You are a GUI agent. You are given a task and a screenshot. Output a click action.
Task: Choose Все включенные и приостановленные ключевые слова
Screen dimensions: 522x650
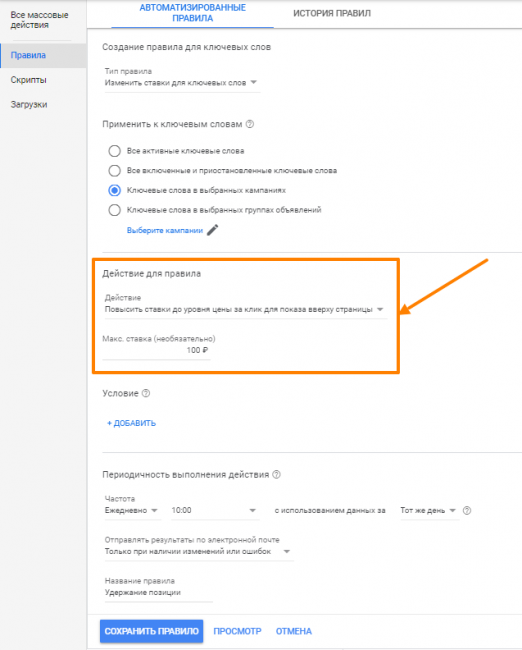tap(114, 170)
